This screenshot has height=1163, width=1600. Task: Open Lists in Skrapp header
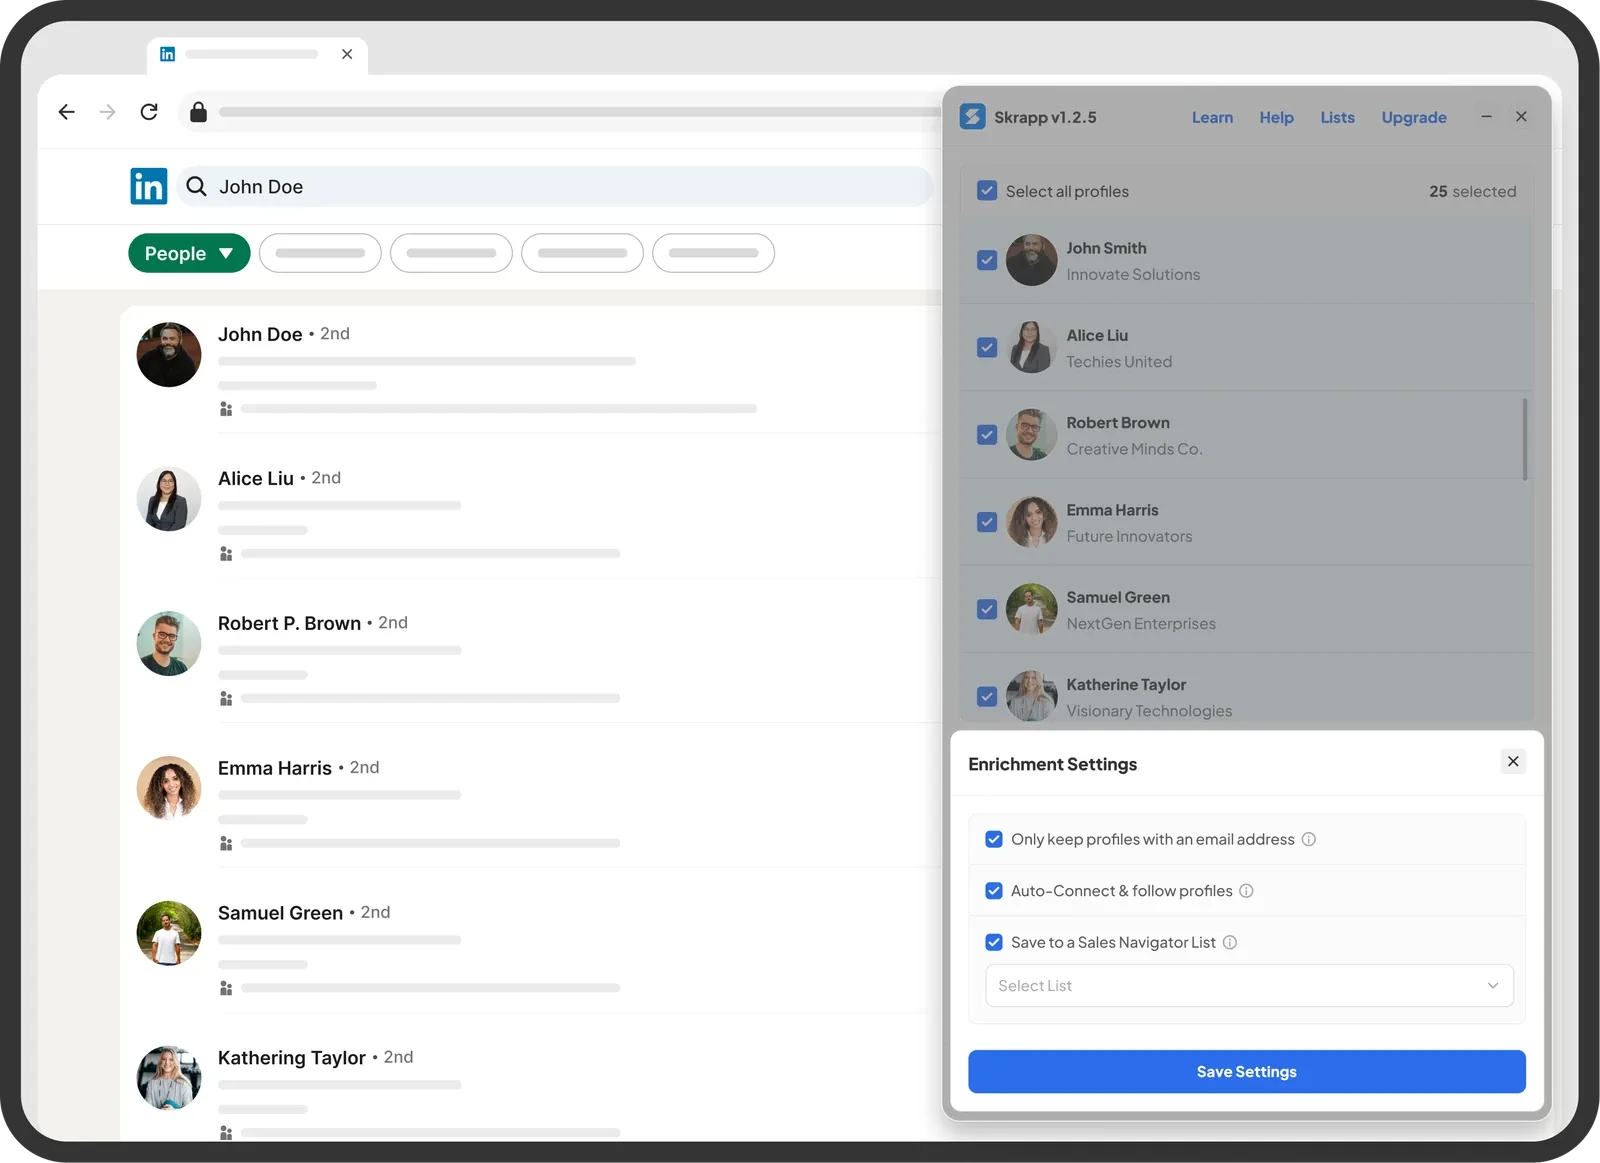click(x=1337, y=117)
